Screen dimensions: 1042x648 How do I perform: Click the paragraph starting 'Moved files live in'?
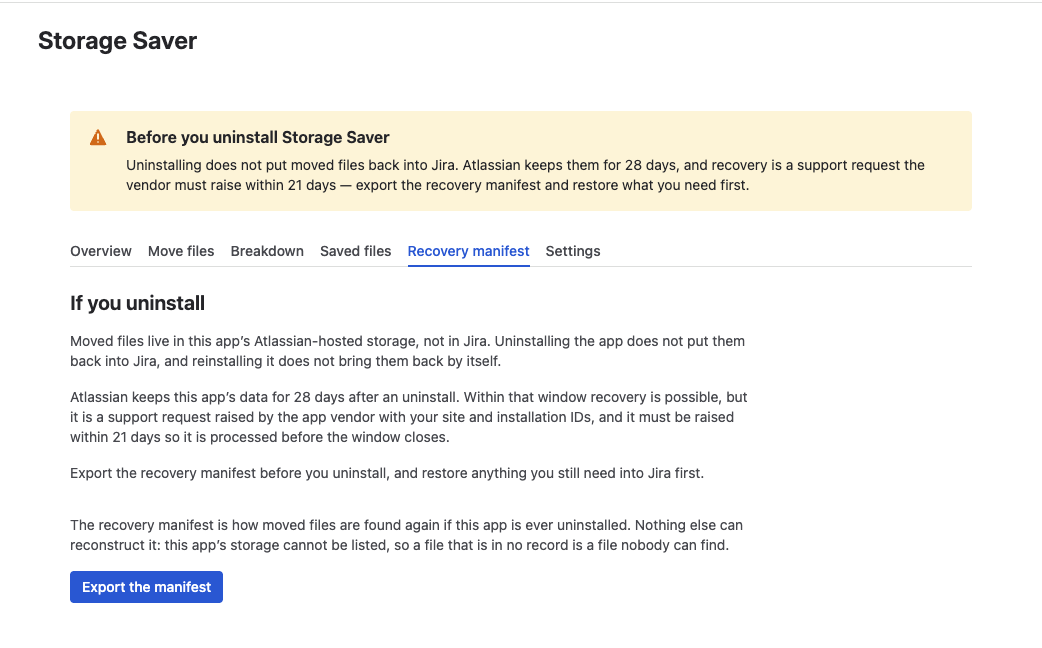407,351
